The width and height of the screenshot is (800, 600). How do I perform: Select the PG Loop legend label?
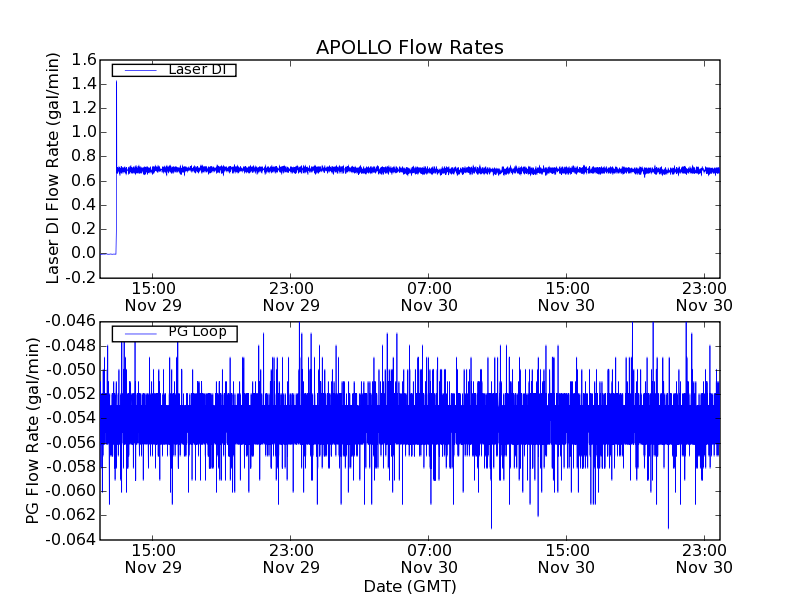[x=196, y=332]
